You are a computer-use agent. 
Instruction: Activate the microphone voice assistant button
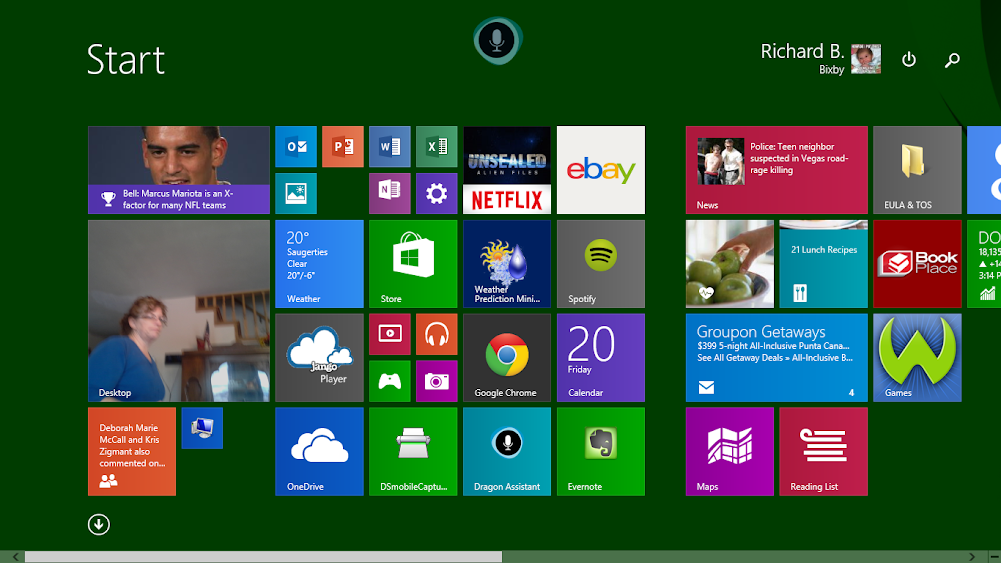497,41
